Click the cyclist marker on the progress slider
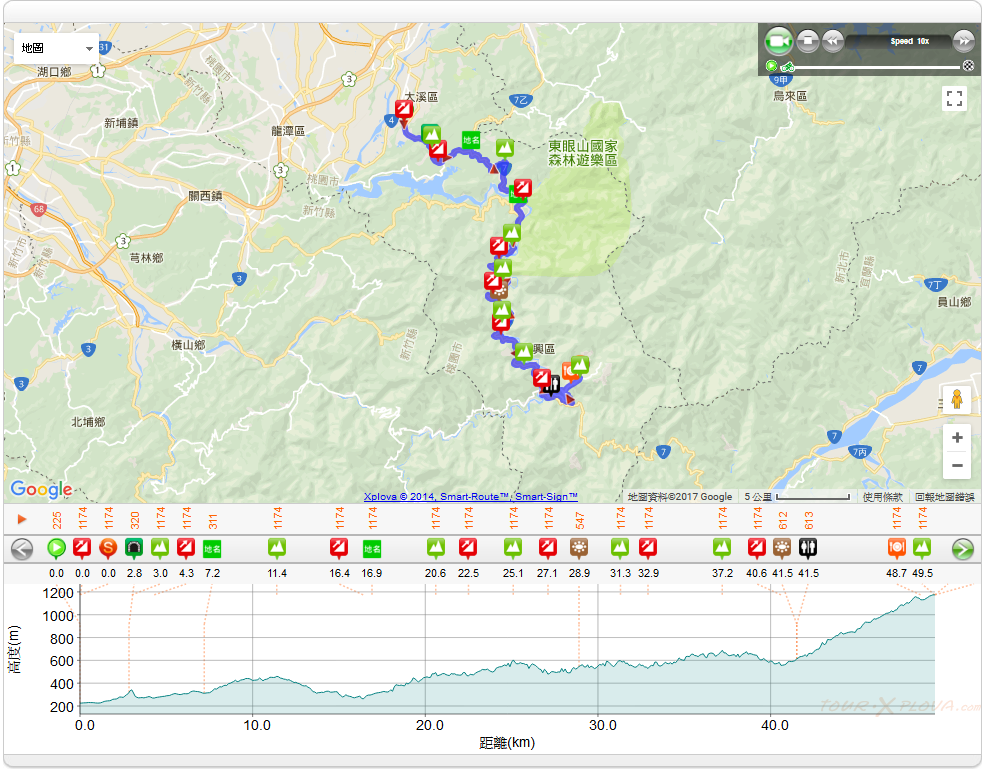Image resolution: width=986 pixels, height=783 pixels. [788, 67]
